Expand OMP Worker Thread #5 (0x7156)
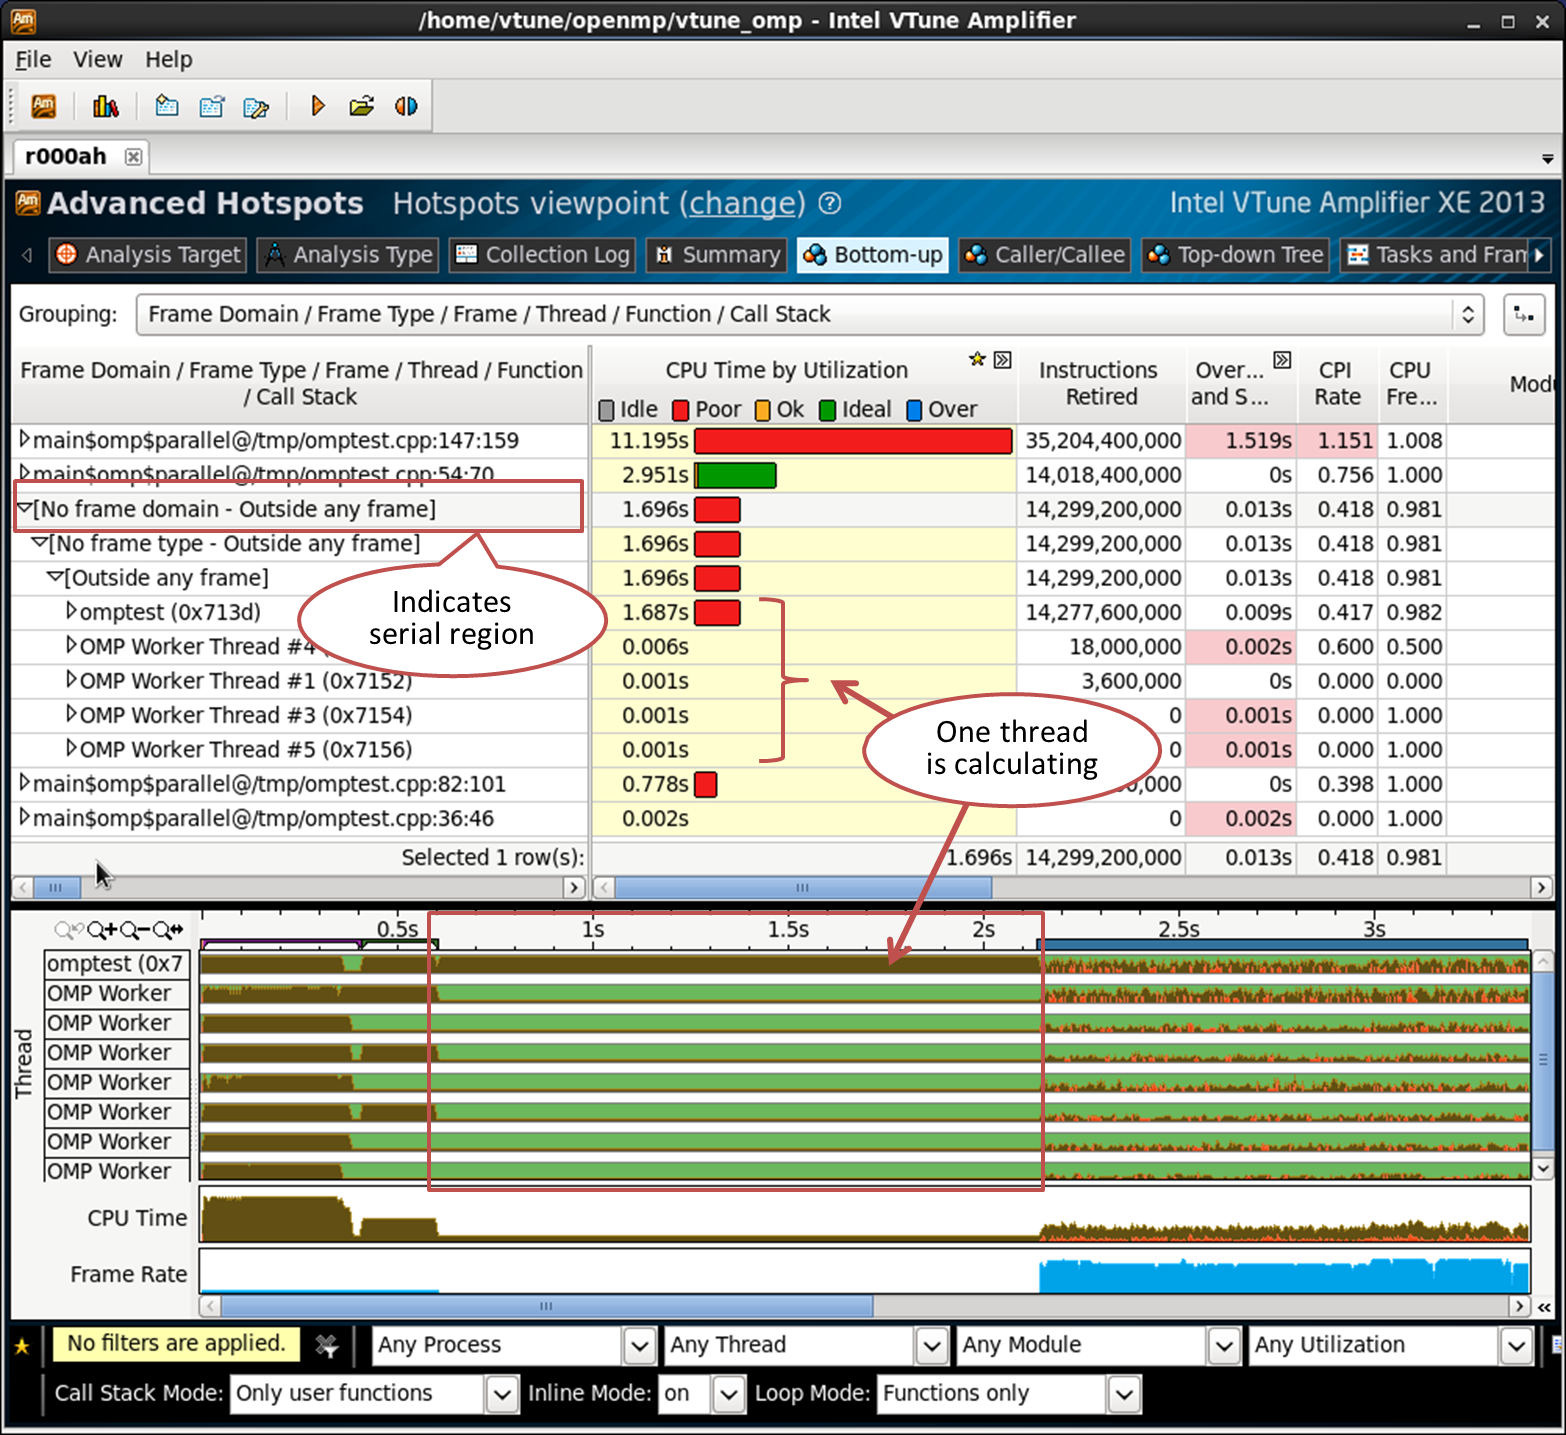Screen dimensions: 1566x1435 point(71,747)
